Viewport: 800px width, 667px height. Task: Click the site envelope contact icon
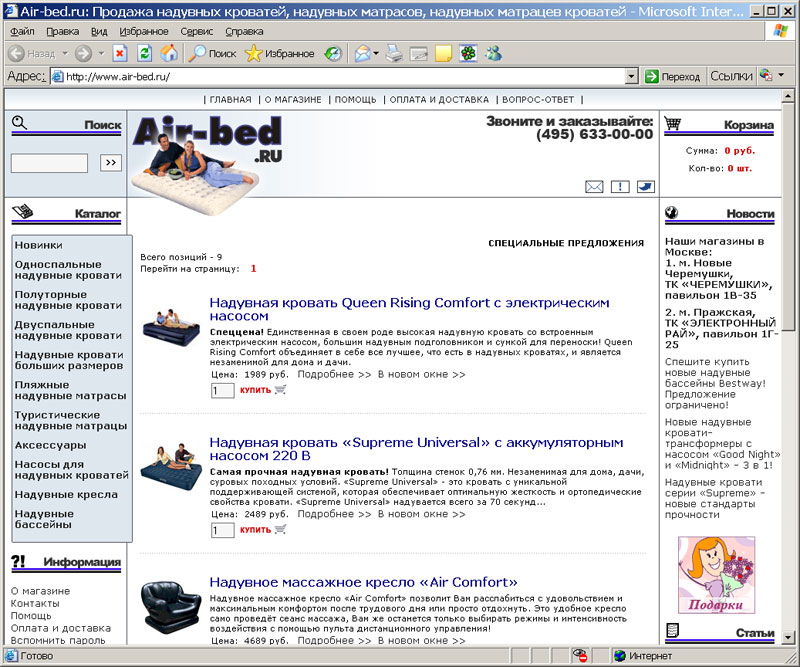point(594,187)
